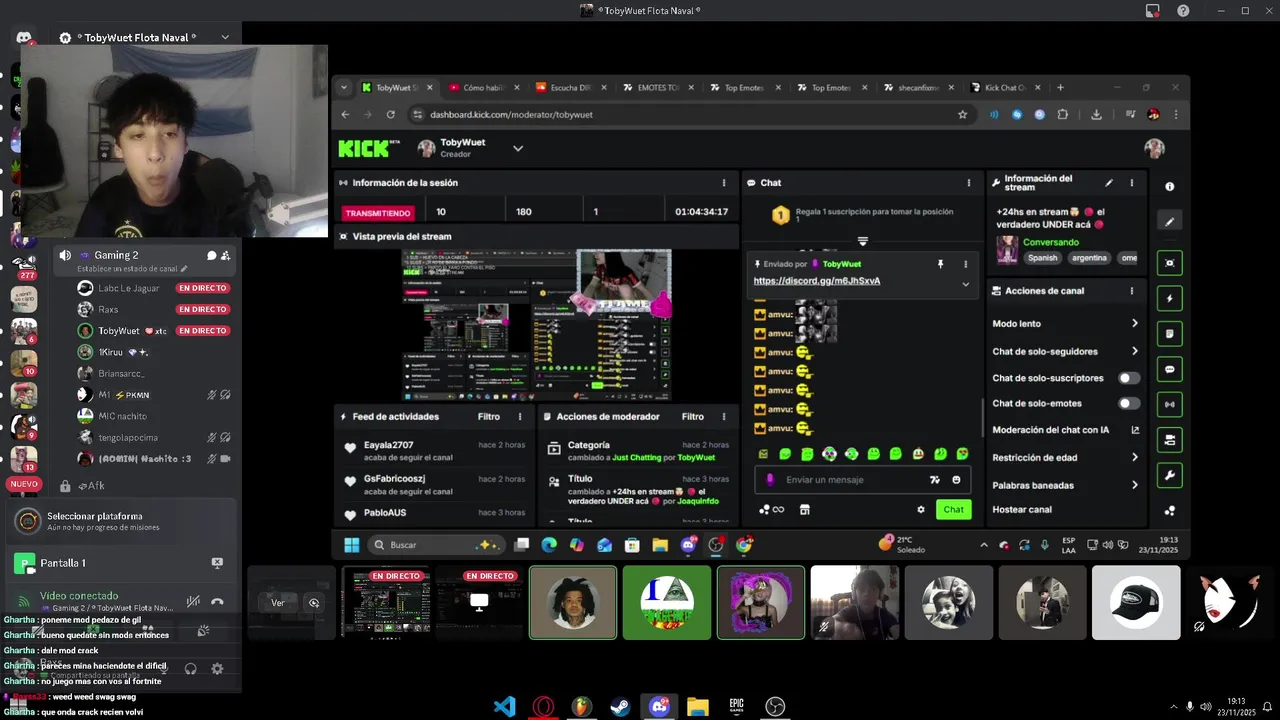Click the pin icon on the pinned message
This screenshot has width=1280, height=720.
click(x=940, y=264)
